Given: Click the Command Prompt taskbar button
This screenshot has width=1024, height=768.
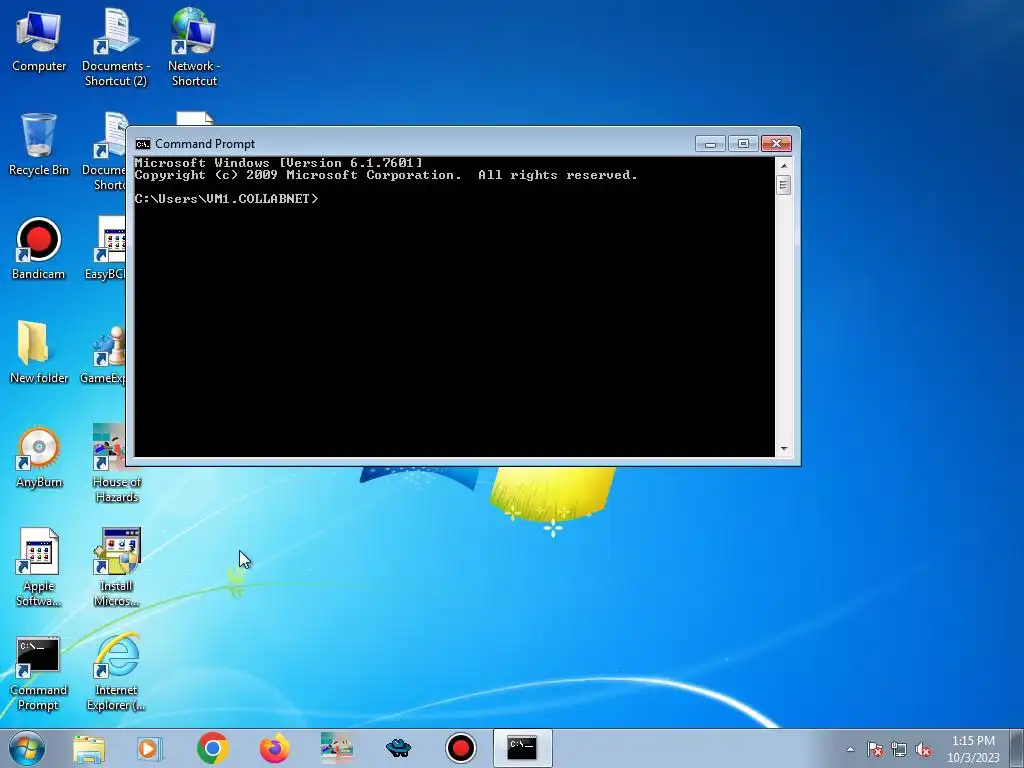Looking at the screenshot, I should (522, 748).
